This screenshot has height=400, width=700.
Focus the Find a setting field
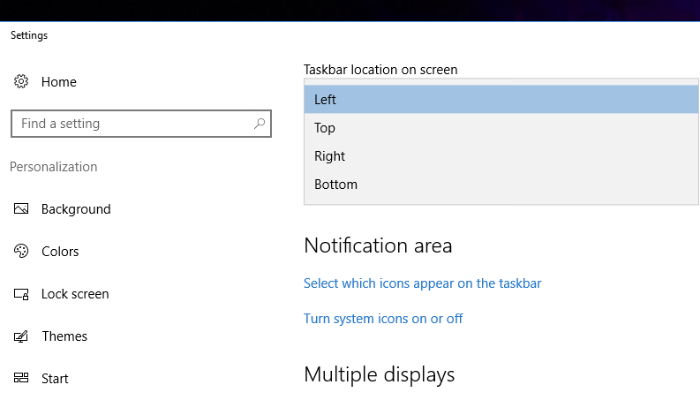(x=141, y=124)
